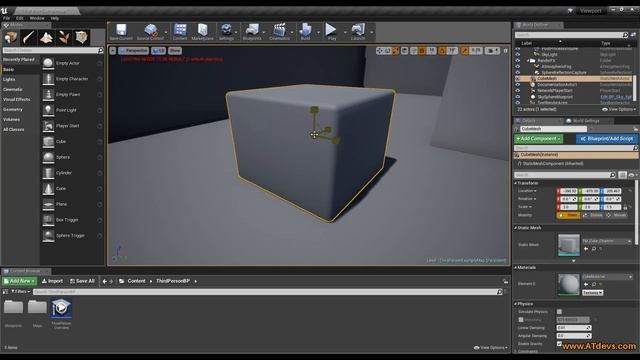Click the material sphere thumbnail
This screenshot has height=360, width=640.
coord(569,284)
